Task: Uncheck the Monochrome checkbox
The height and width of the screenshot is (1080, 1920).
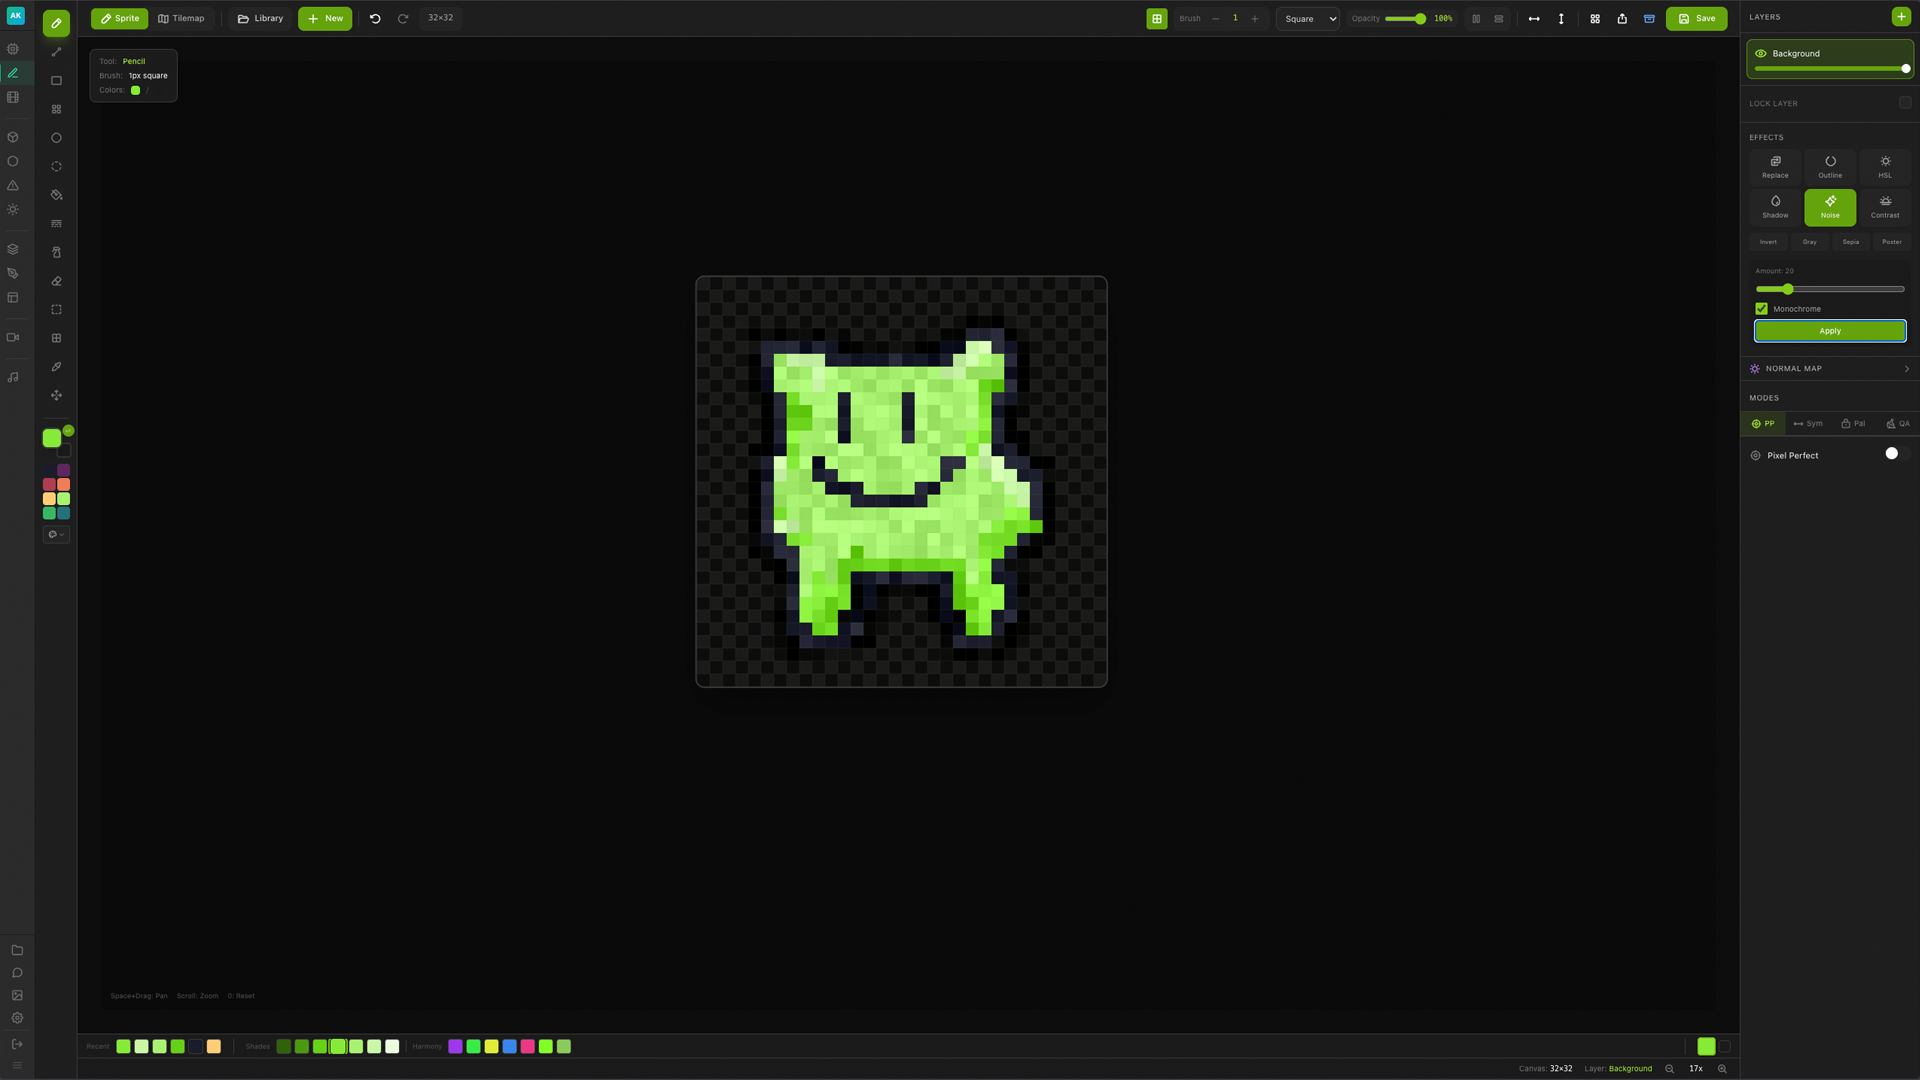Action: pyautogui.click(x=1762, y=308)
